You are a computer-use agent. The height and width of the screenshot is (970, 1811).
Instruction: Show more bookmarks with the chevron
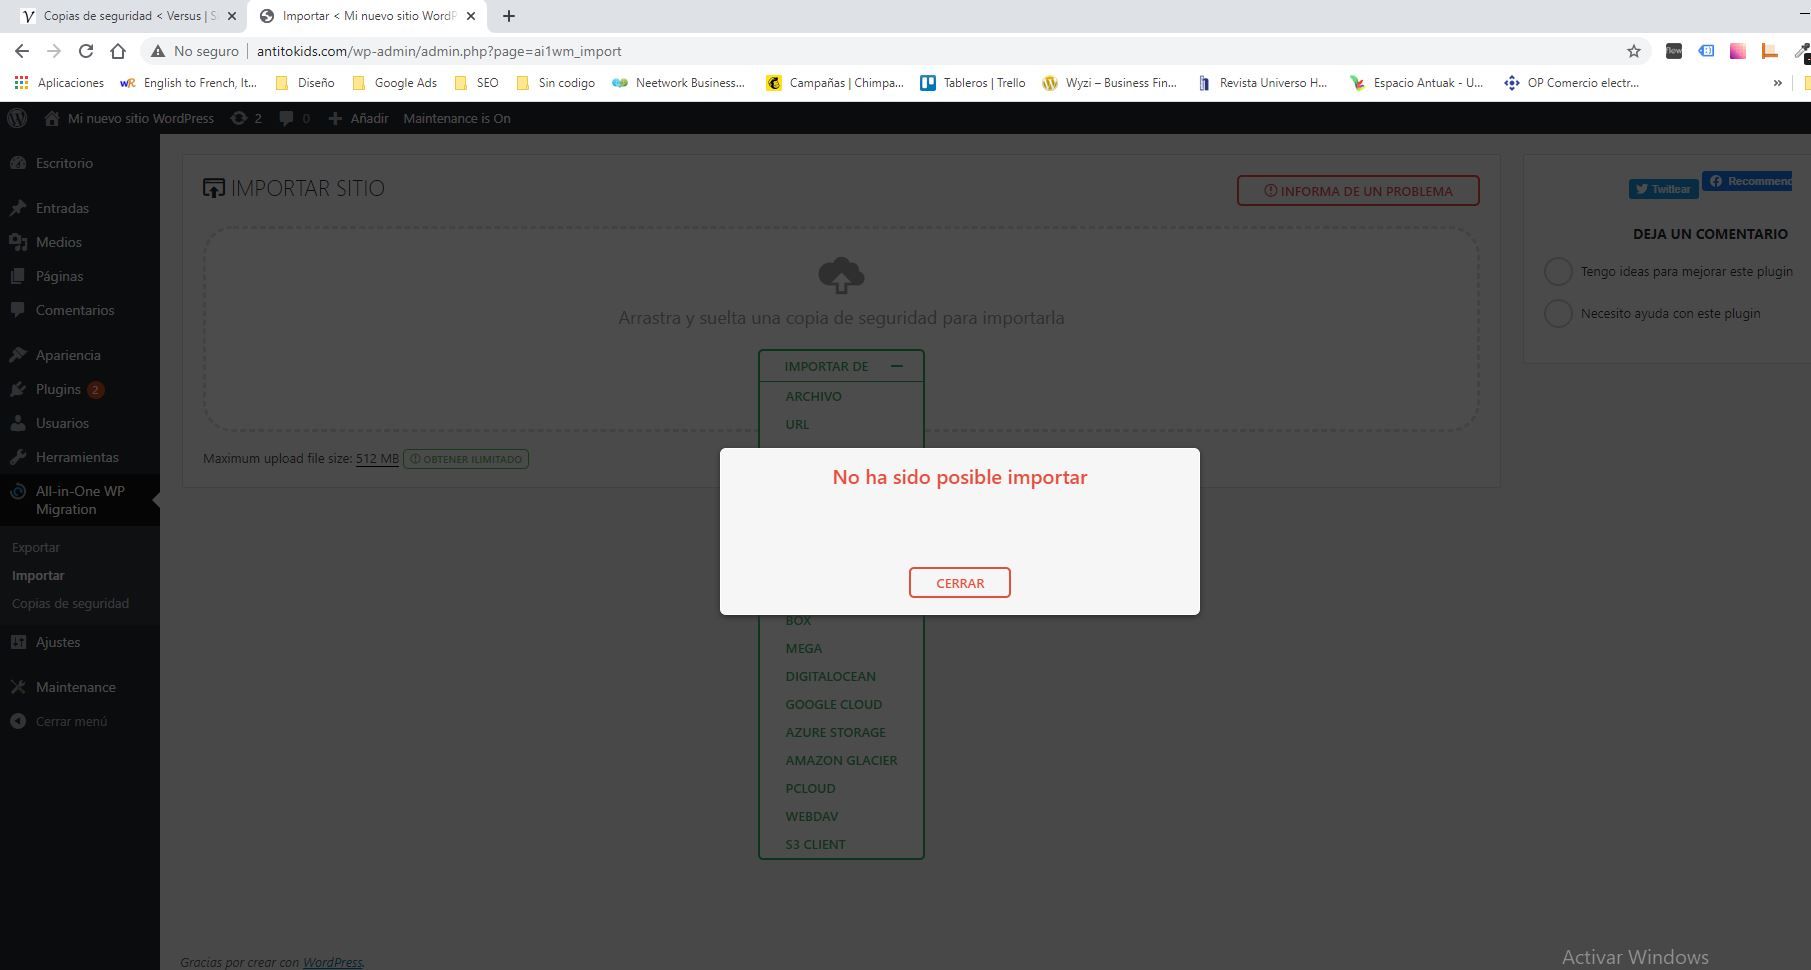(1777, 83)
